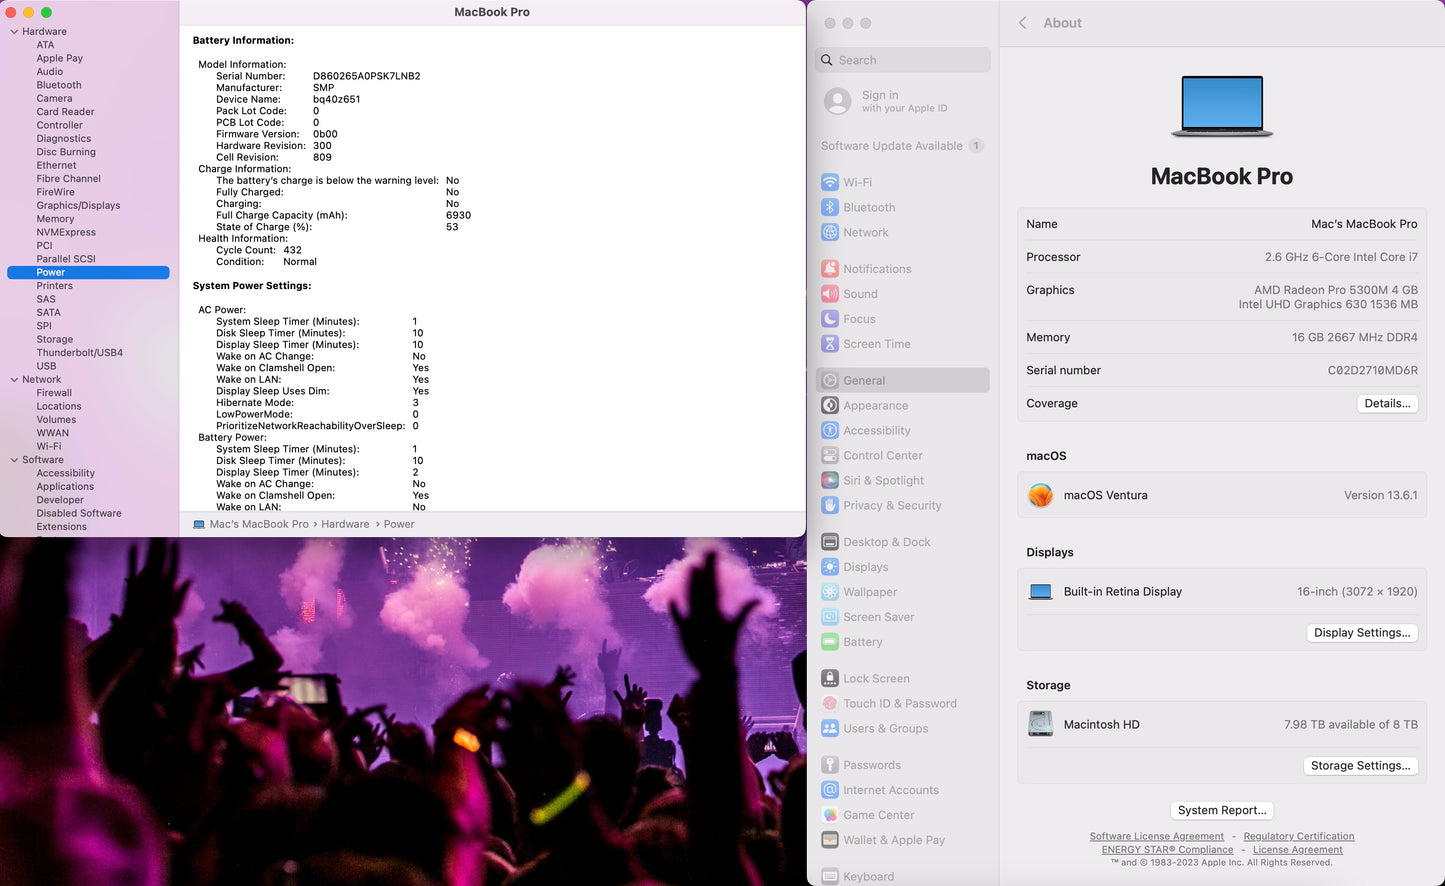Select the Sound speaker icon
1445x886 pixels.
[829, 294]
